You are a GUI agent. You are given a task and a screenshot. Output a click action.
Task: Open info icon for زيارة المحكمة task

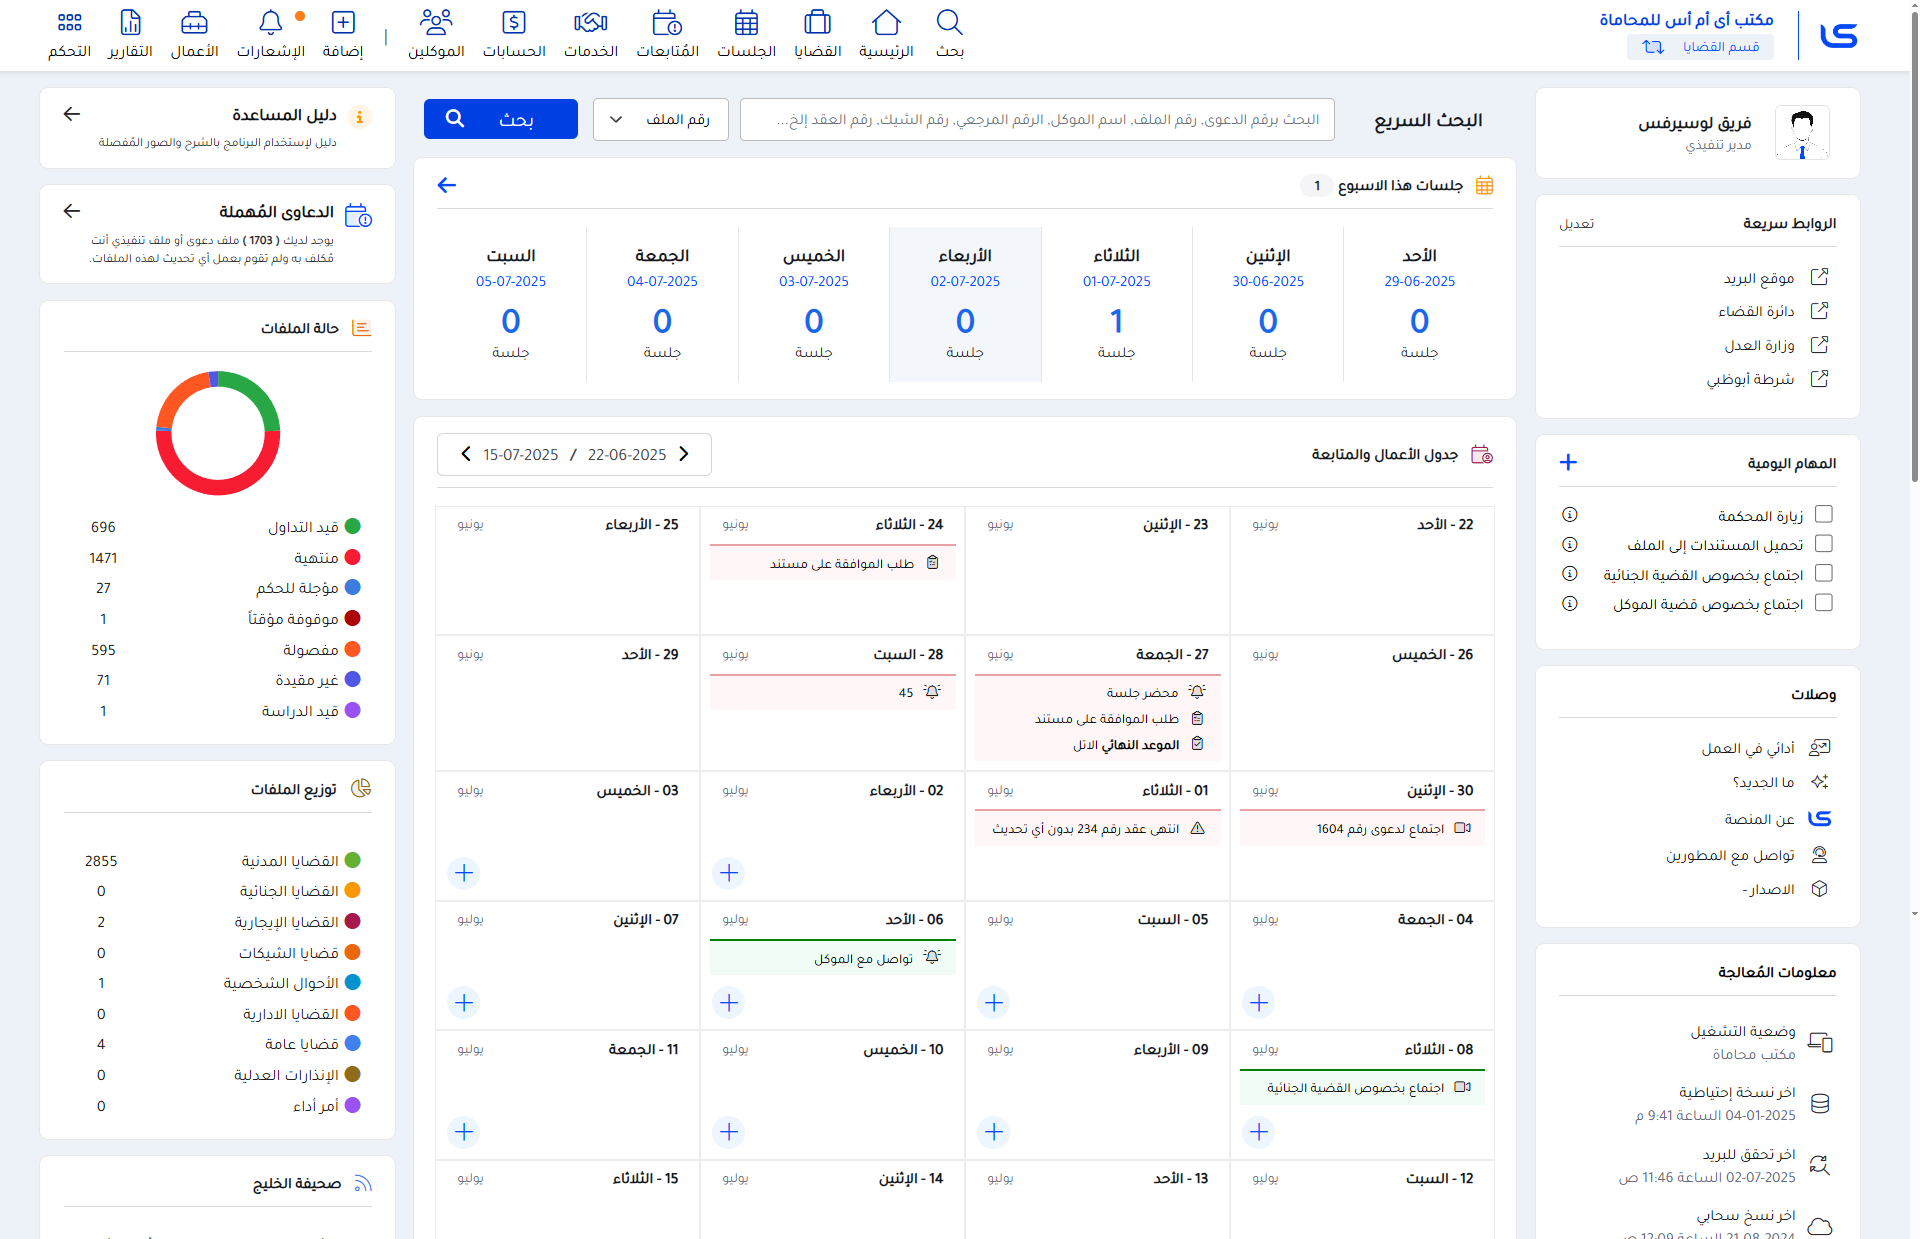tap(1569, 514)
